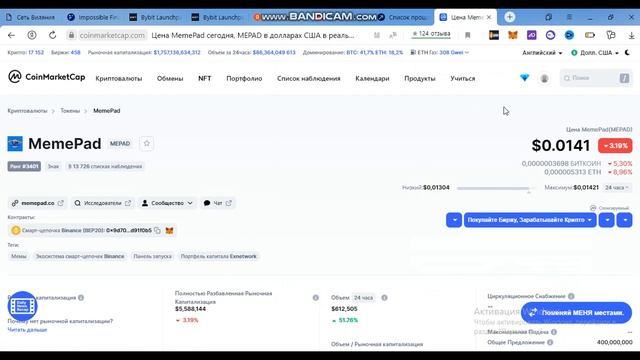Open the memepad.co website link
Viewport: 640px width, 360px height.
click(x=38, y=203)
